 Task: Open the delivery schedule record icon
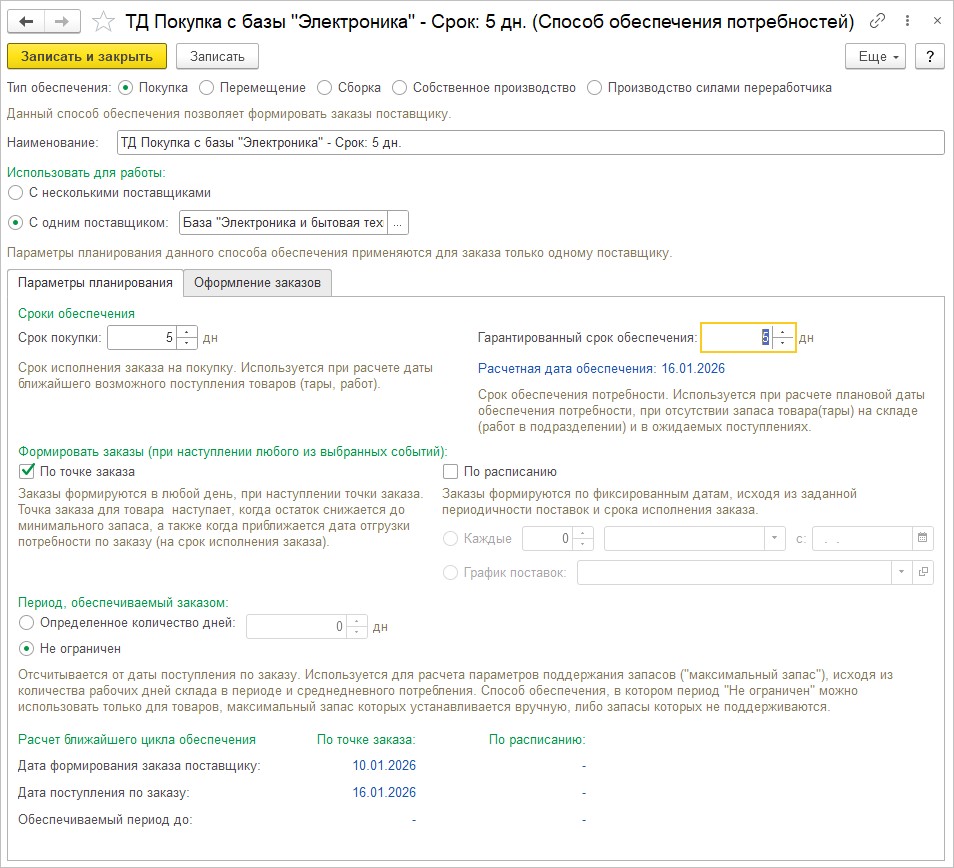click(923, 572)
